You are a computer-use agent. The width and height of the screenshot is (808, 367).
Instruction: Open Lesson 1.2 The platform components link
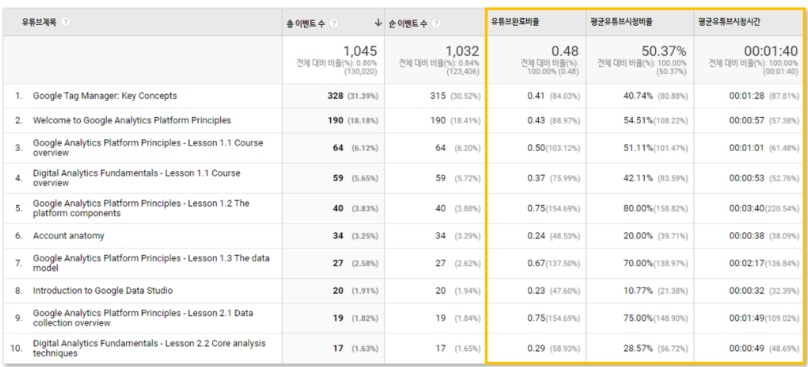[x=141, y=208]
